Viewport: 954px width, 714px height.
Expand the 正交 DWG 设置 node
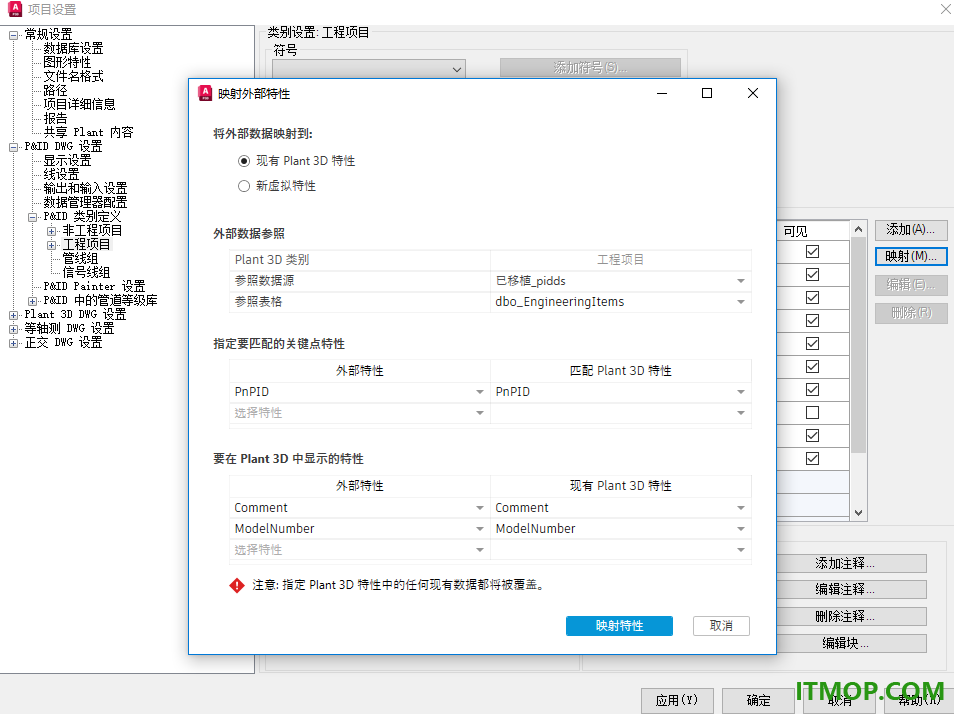13,343
